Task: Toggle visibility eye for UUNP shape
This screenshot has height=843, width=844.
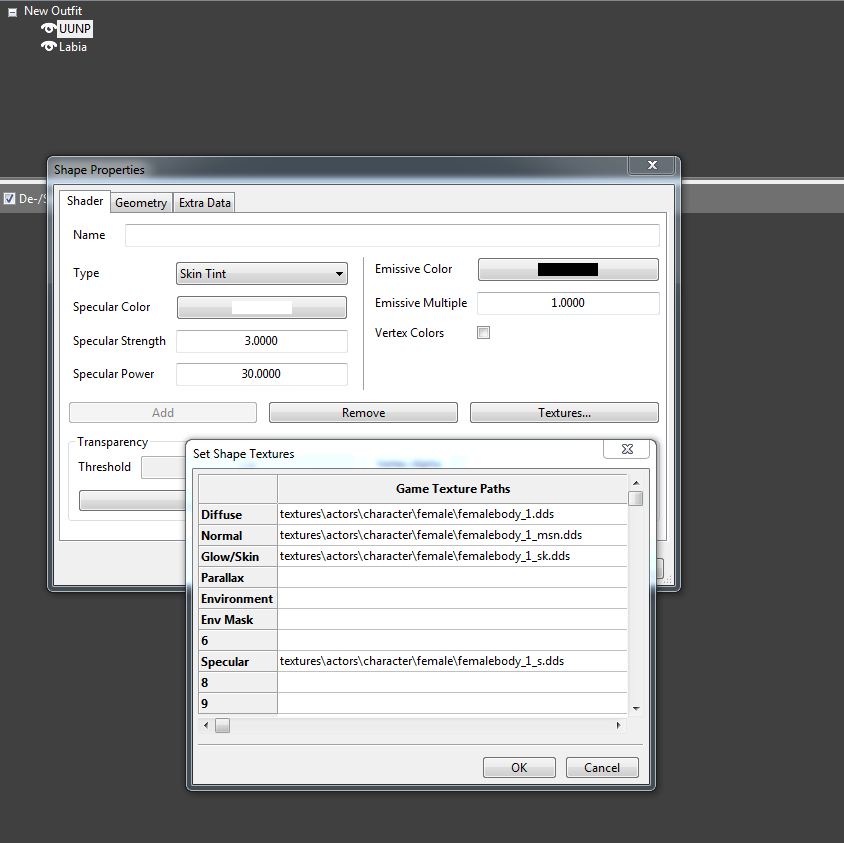Action: (x=48, y=29)
